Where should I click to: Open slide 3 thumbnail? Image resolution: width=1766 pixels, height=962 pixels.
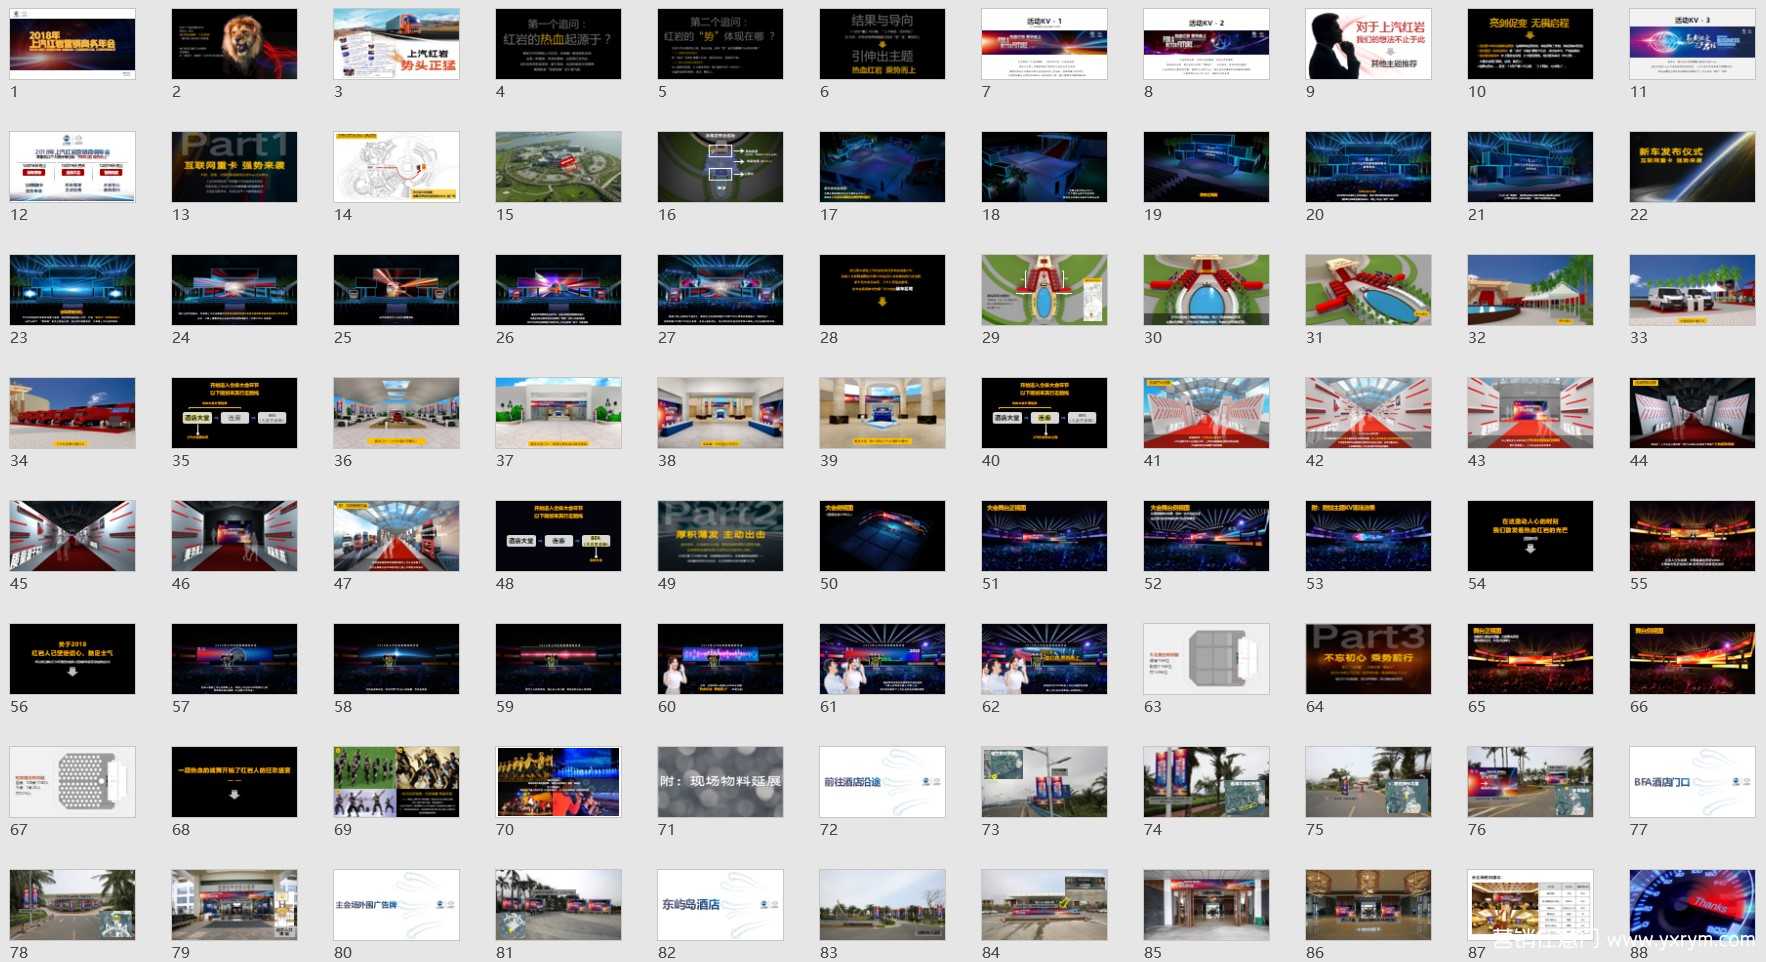pos(396,44)
